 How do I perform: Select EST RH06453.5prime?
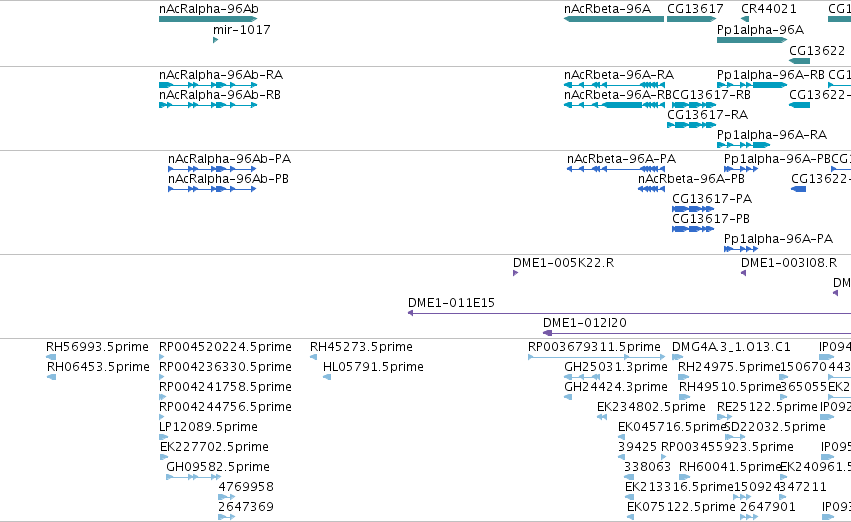point(52,377)
